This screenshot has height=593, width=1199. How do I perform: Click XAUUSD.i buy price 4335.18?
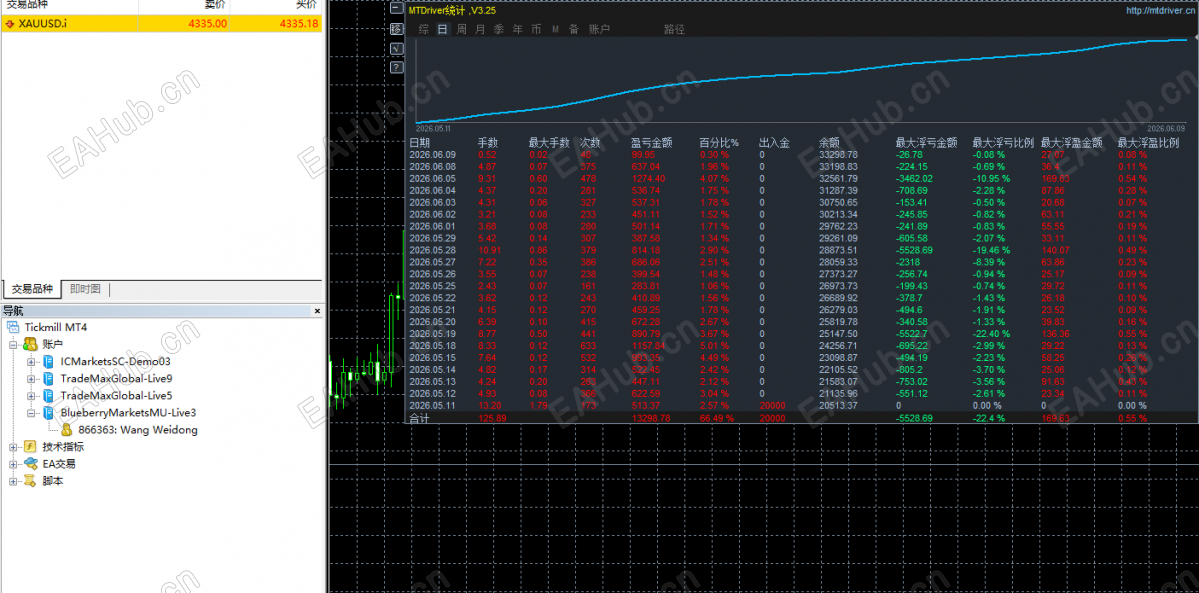click(x=299, y=24)
